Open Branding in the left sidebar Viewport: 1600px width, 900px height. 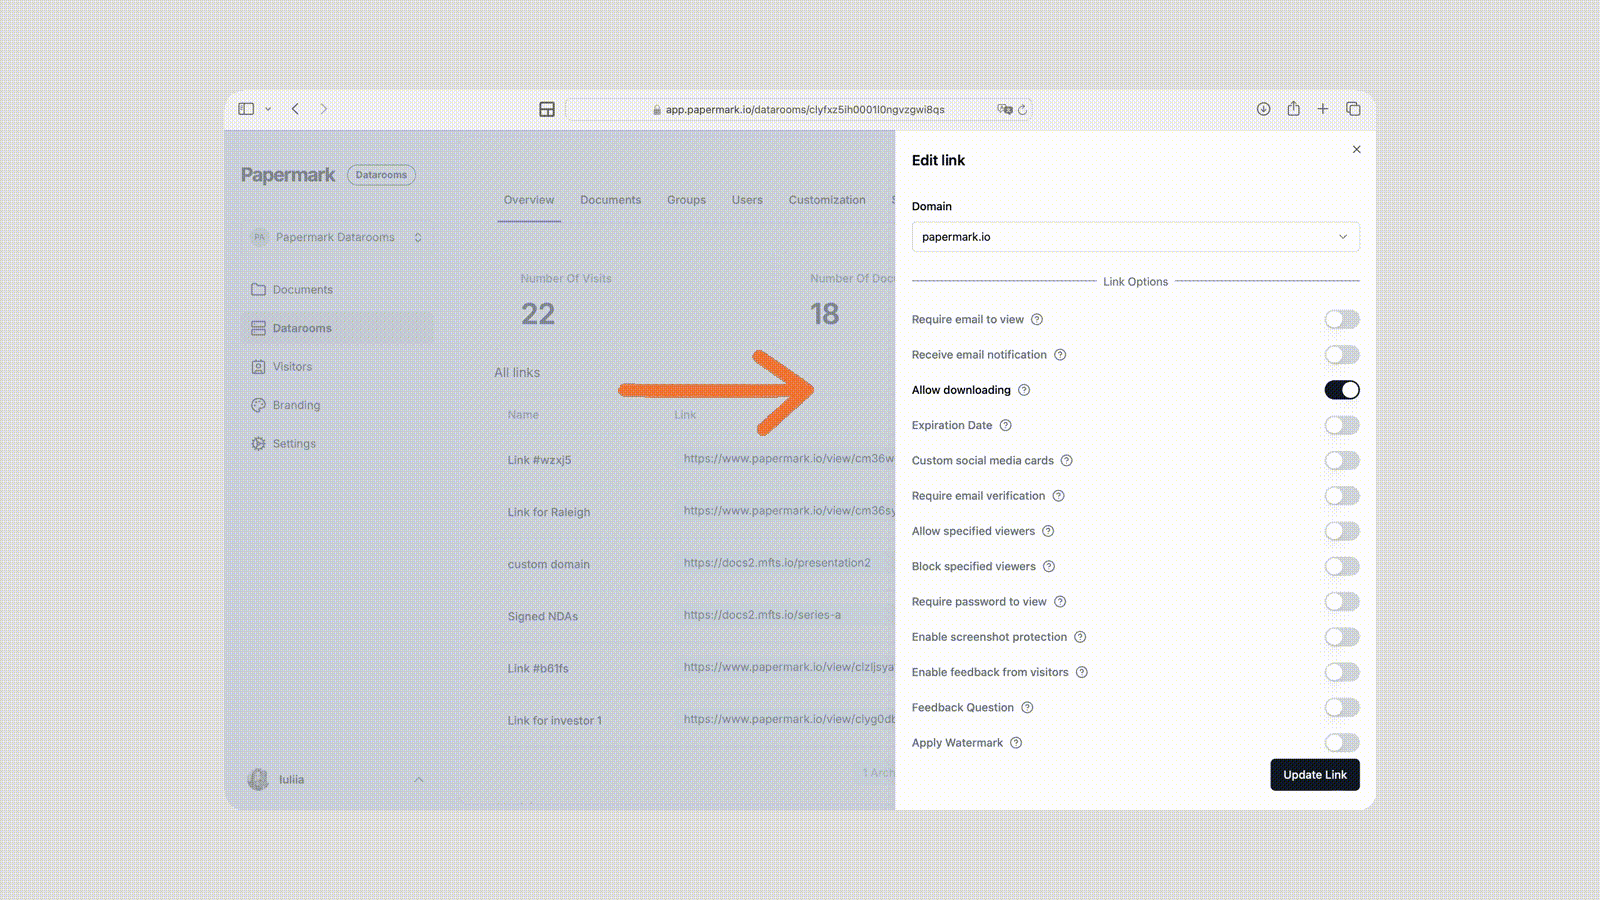coord(337,405)
